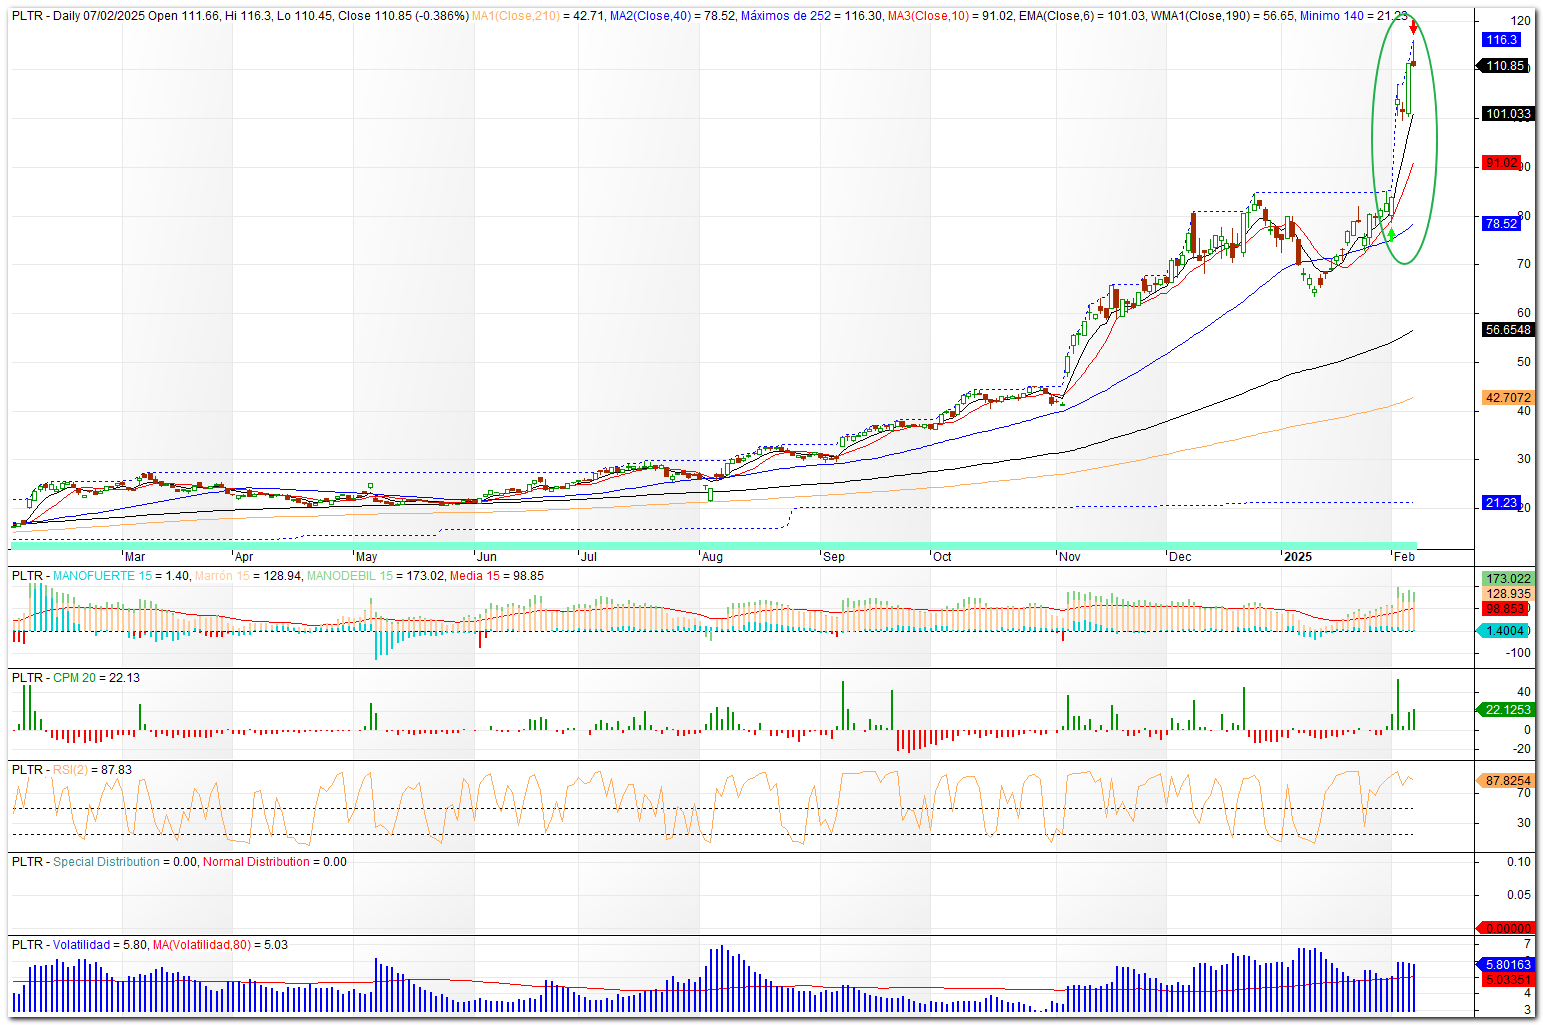
Task: Click the Media 15 = 98.85 indicator label
Action: pyautogui.click(x=497, y=576)
